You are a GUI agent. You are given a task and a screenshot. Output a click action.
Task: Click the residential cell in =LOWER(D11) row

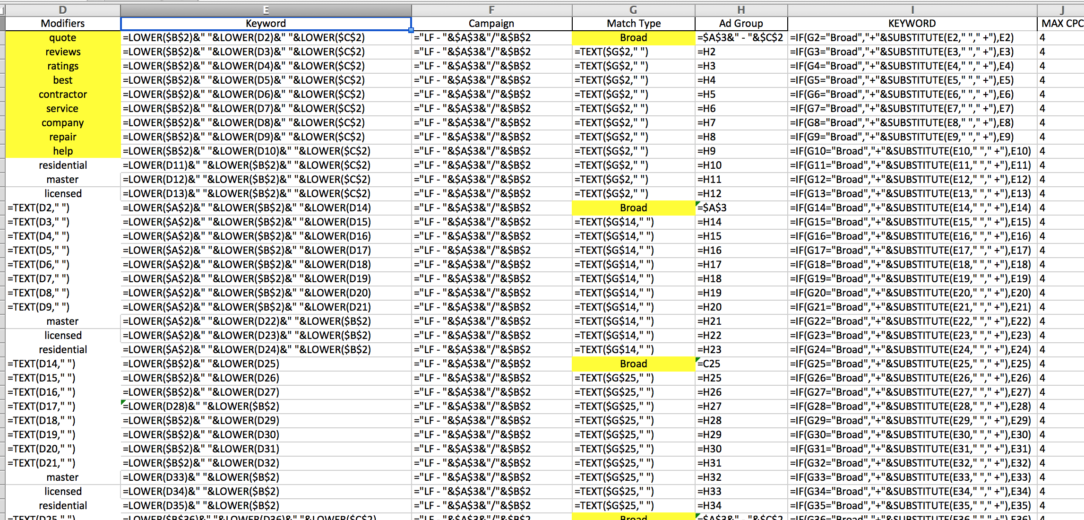coord(63,165)
